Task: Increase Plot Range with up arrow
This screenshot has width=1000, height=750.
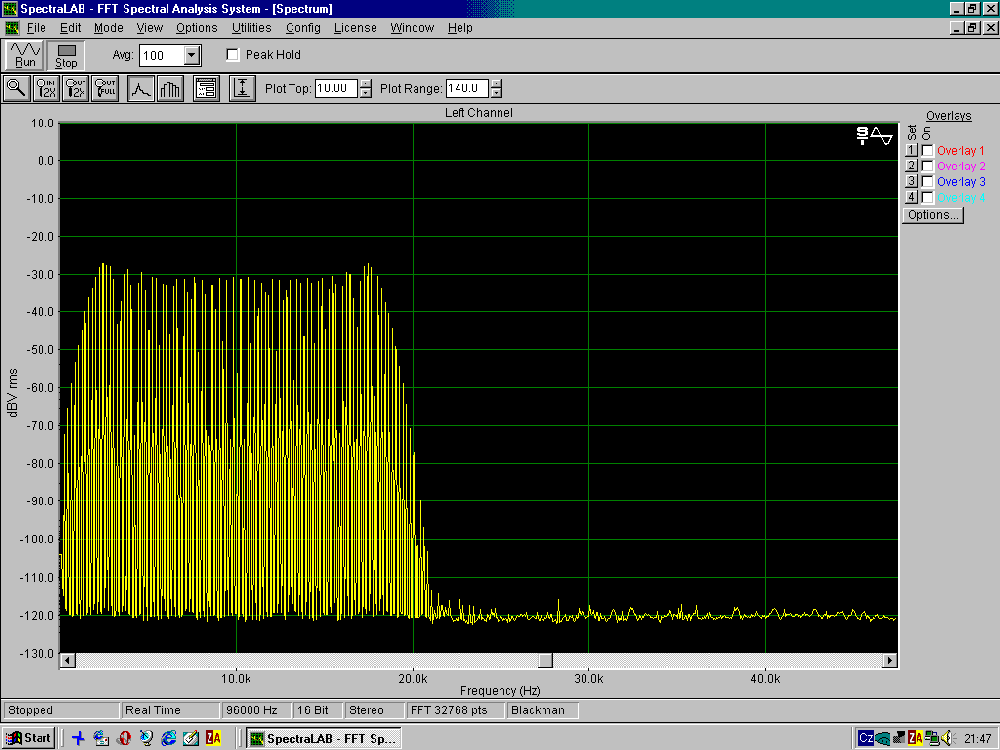Action: click(x=496, y=84)
